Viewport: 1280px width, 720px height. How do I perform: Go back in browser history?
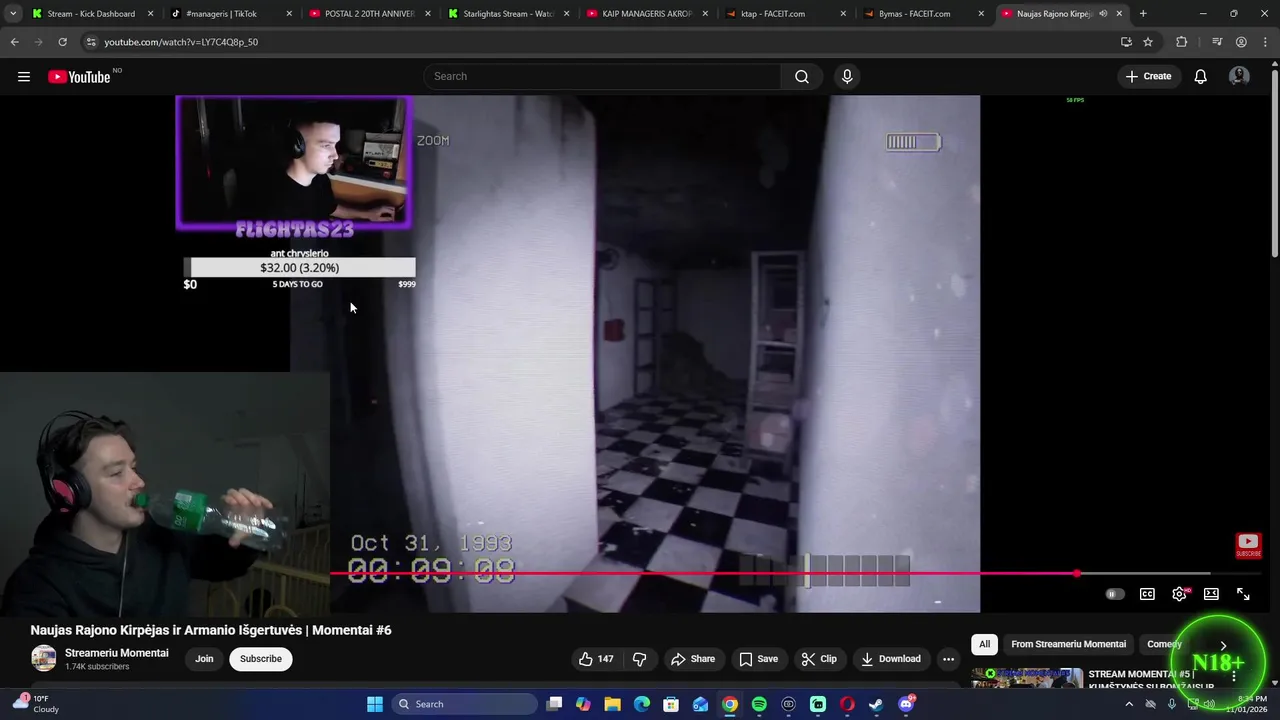(14, 42)
